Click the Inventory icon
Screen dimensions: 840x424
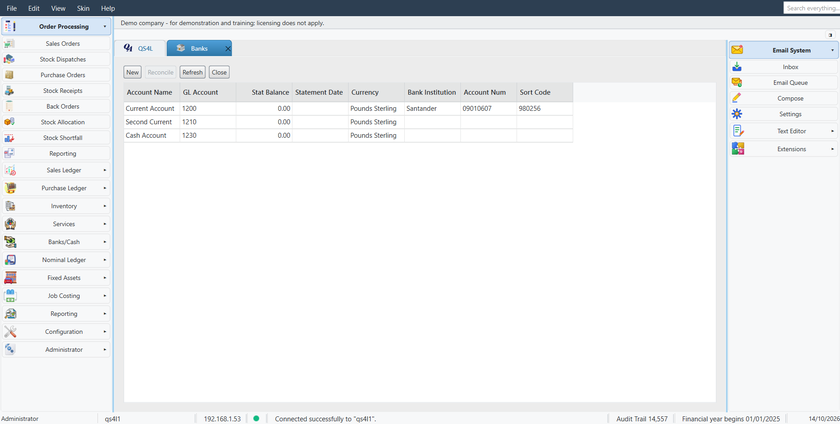(x=10, y=206)
